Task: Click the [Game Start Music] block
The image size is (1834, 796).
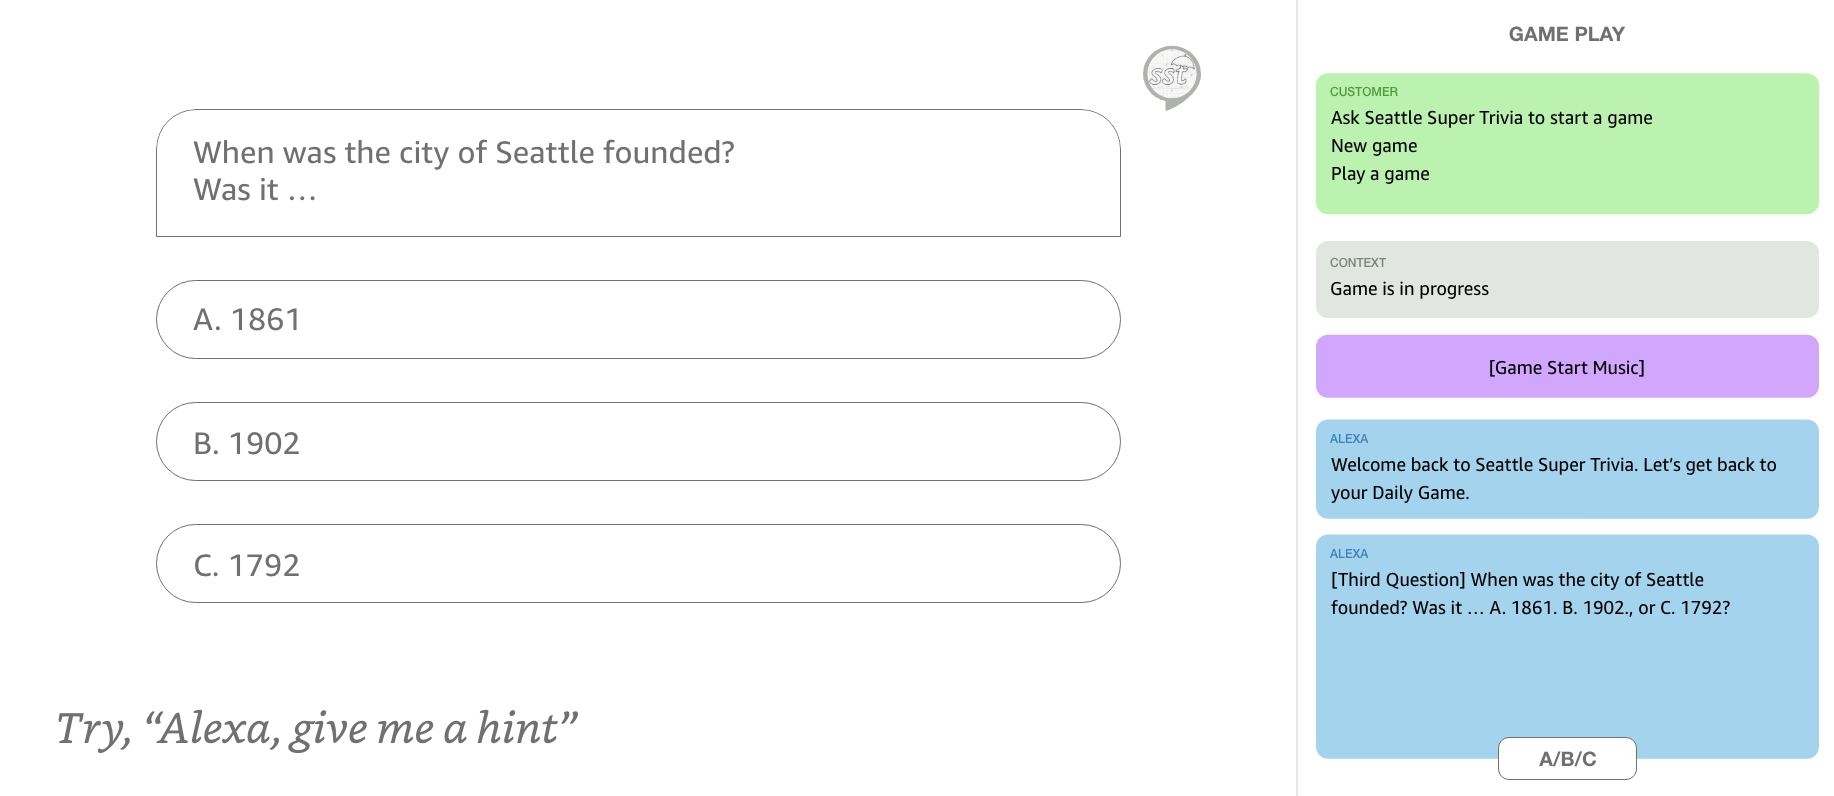Action: [x=1566, y=367]
